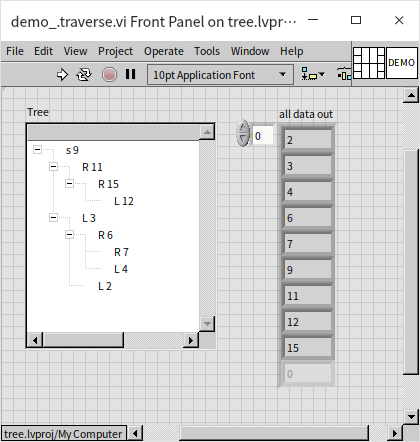
Task: Collapse the R 11 tree node
Action: coord(53,166)
